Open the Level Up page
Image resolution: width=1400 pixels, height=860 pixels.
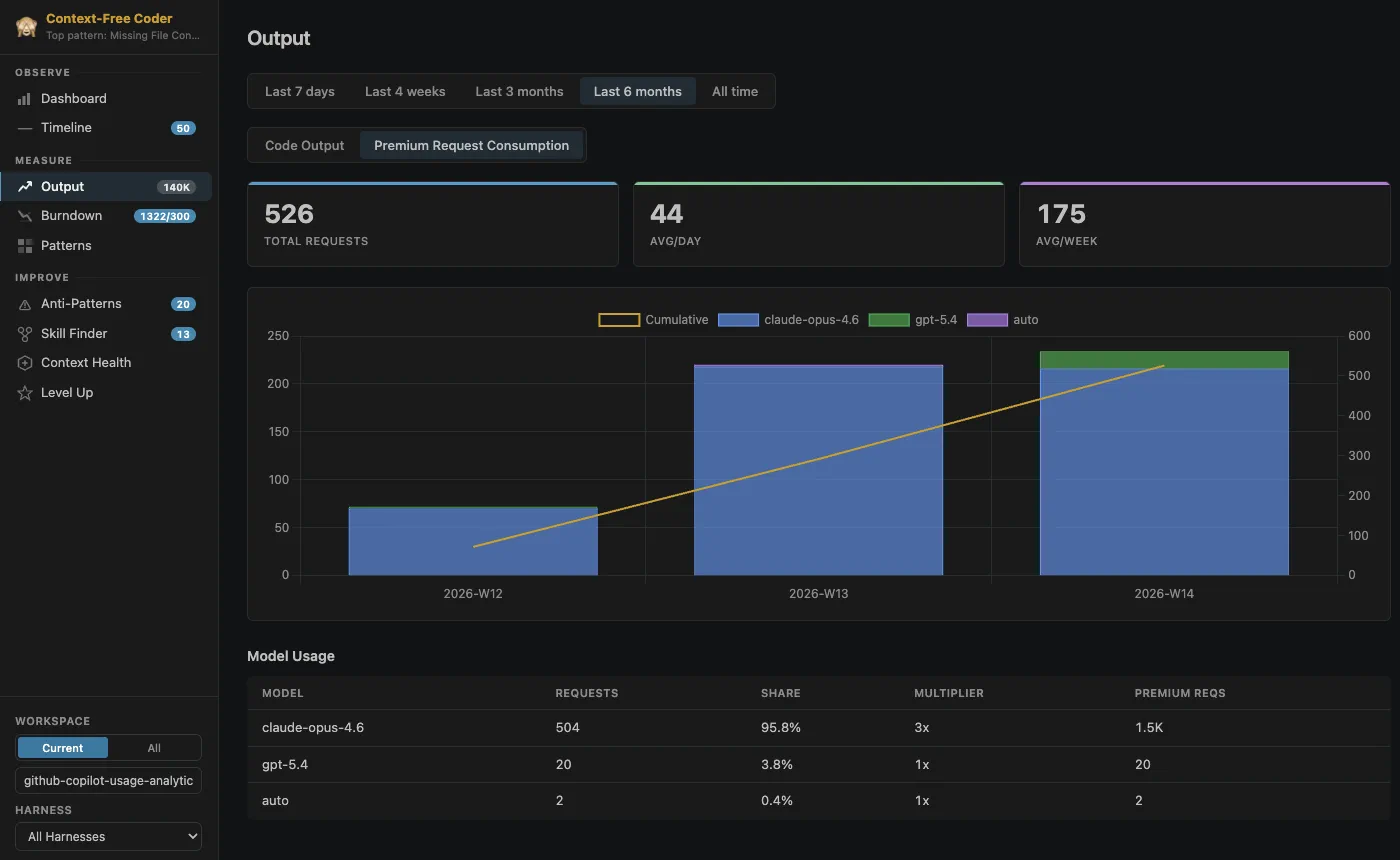(x=106, y=393)
